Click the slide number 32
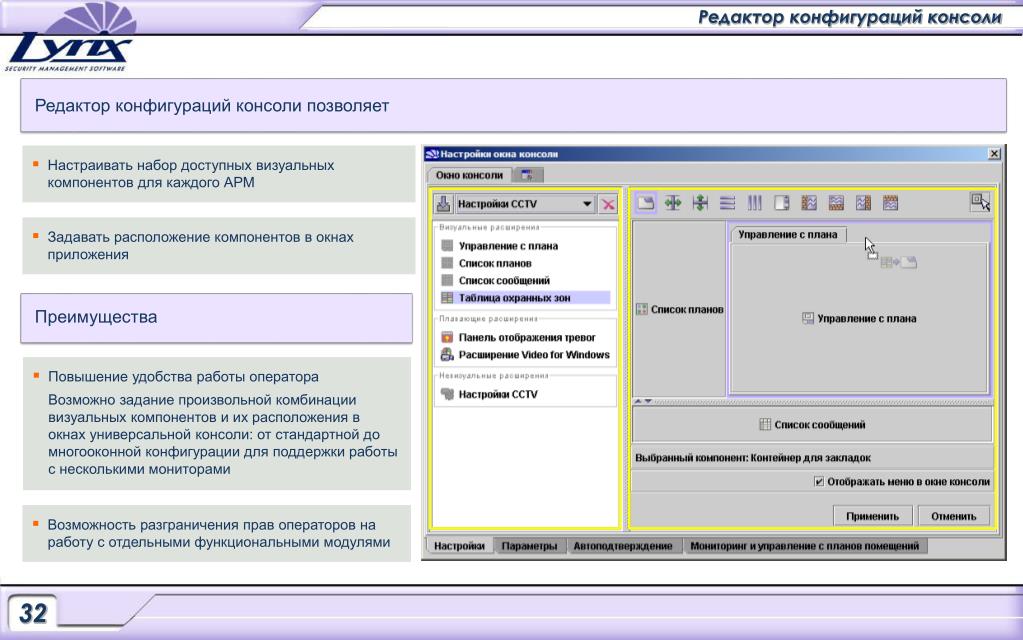 (33, 613)
